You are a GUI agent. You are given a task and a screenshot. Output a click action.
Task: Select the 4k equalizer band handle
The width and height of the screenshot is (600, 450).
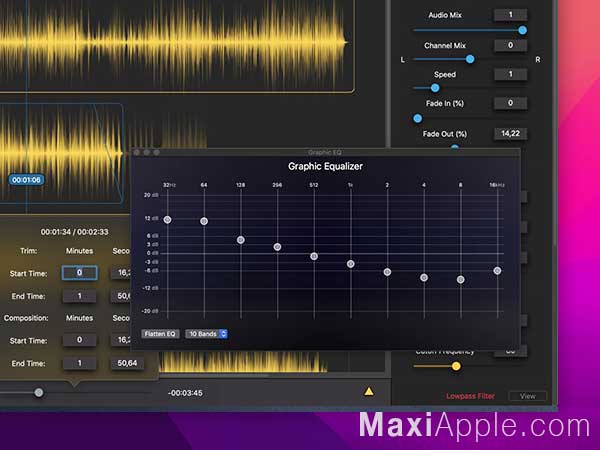[x=424, y=277]
